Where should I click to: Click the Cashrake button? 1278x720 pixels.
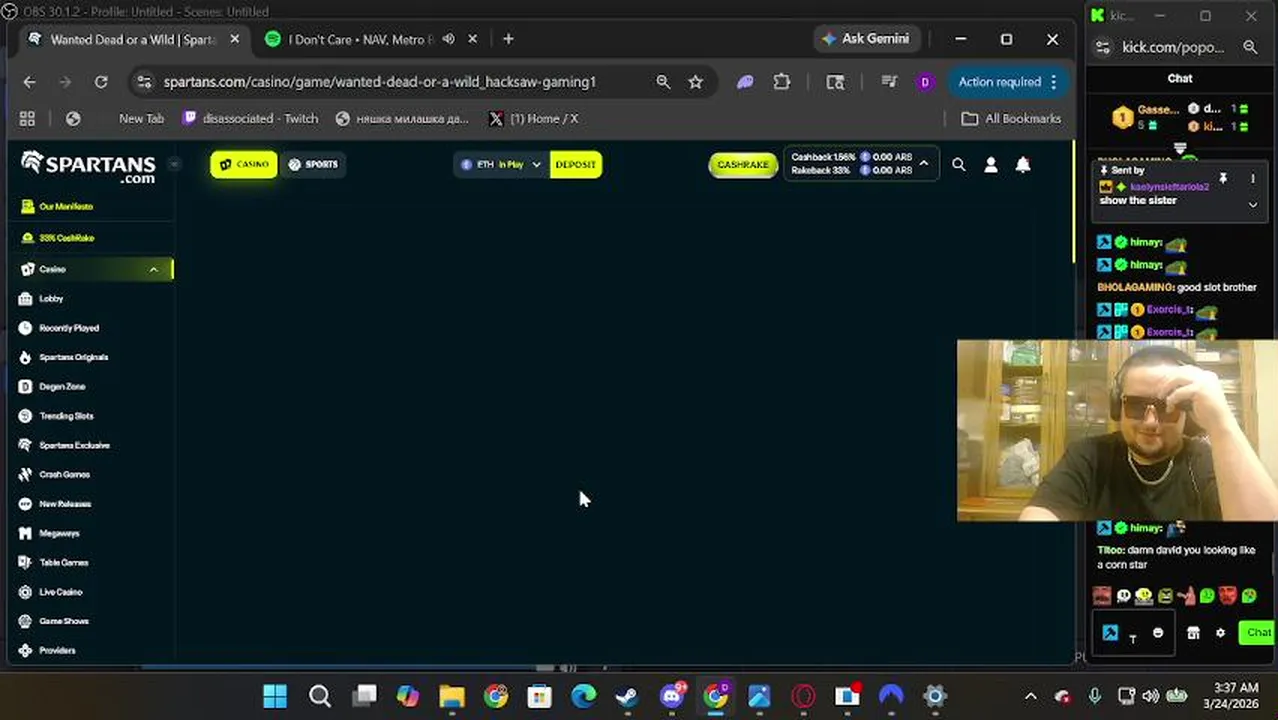click(743, 164)
